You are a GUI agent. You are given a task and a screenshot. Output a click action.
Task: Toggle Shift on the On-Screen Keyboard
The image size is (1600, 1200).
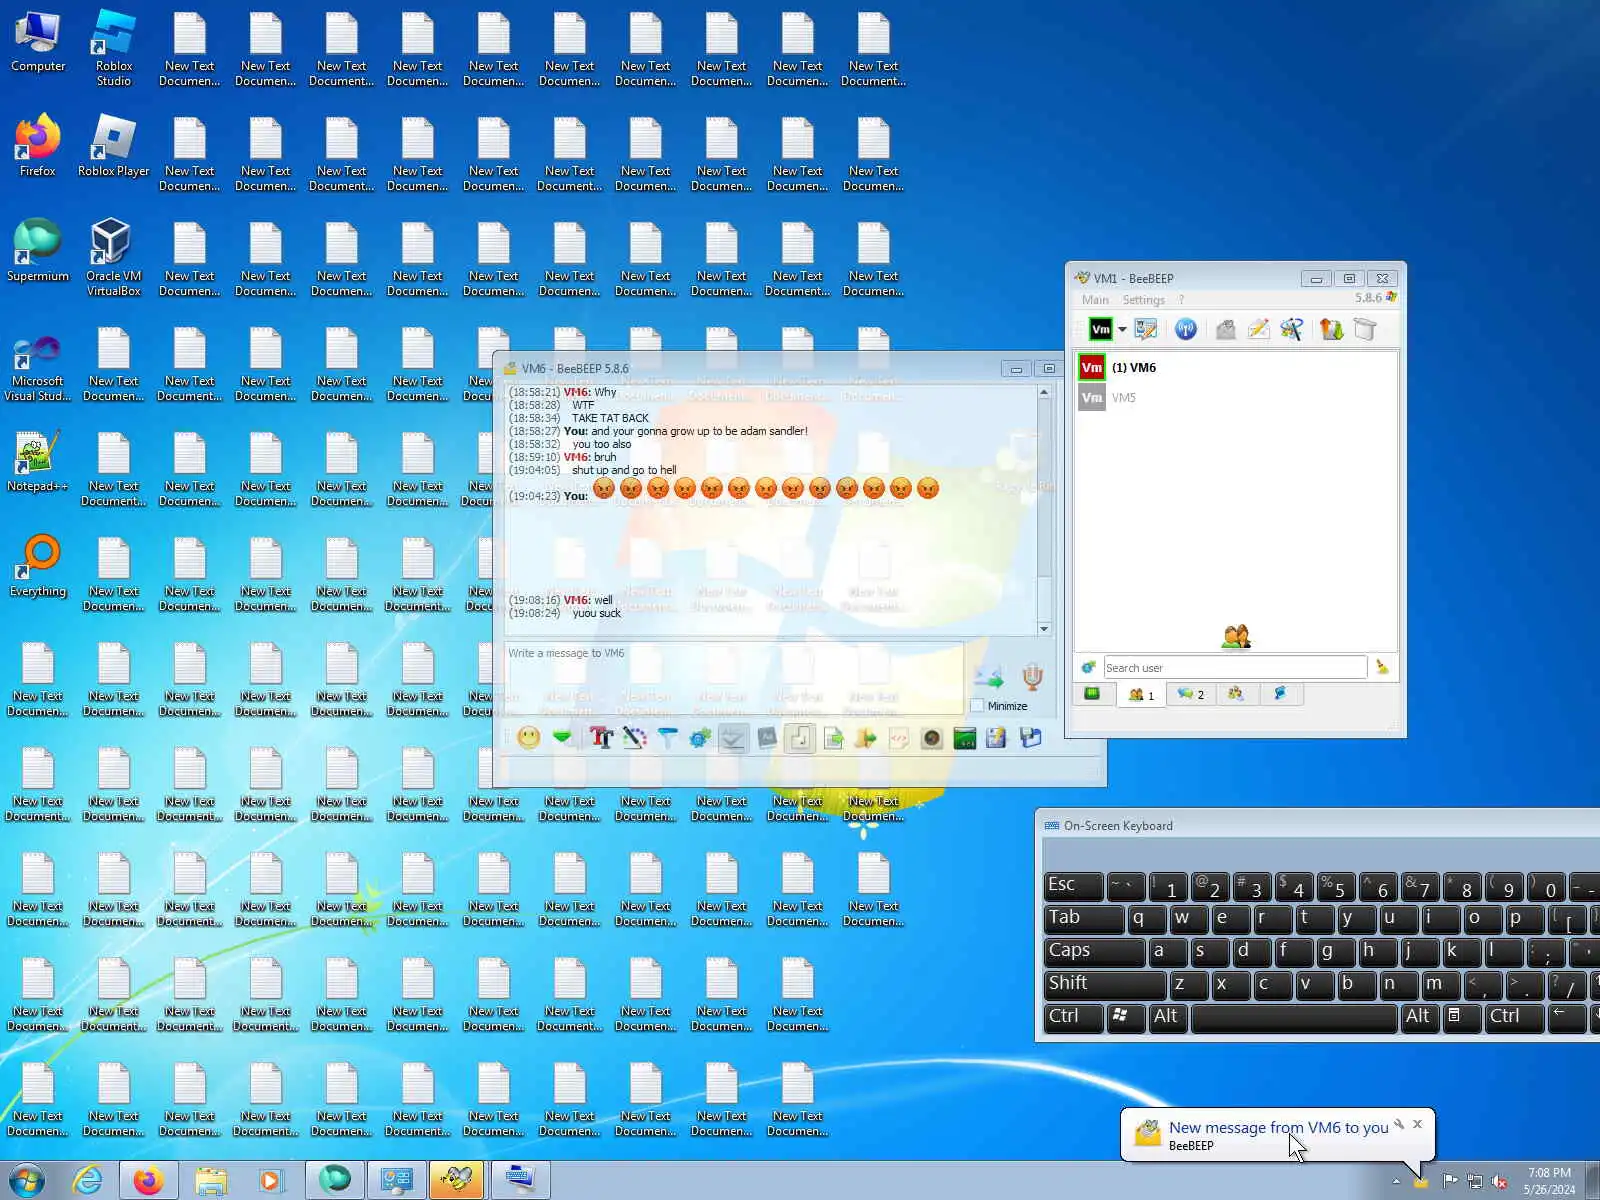[x=1104, y=984]
